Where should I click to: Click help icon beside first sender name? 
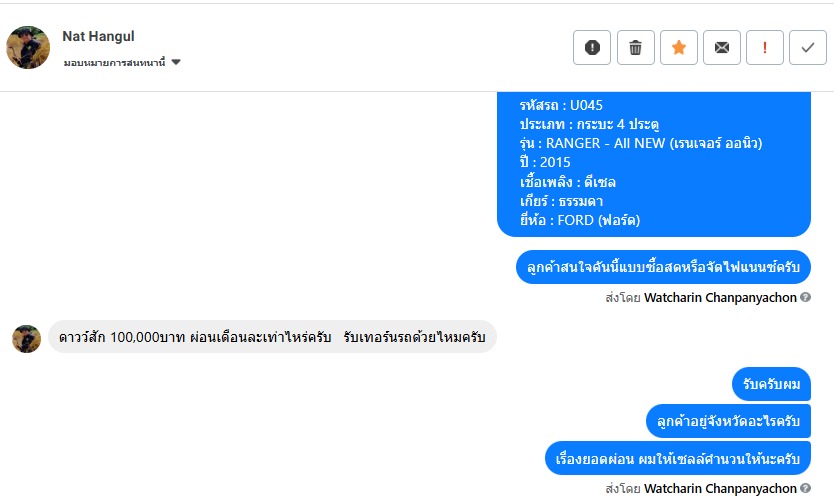pos(805,297)
